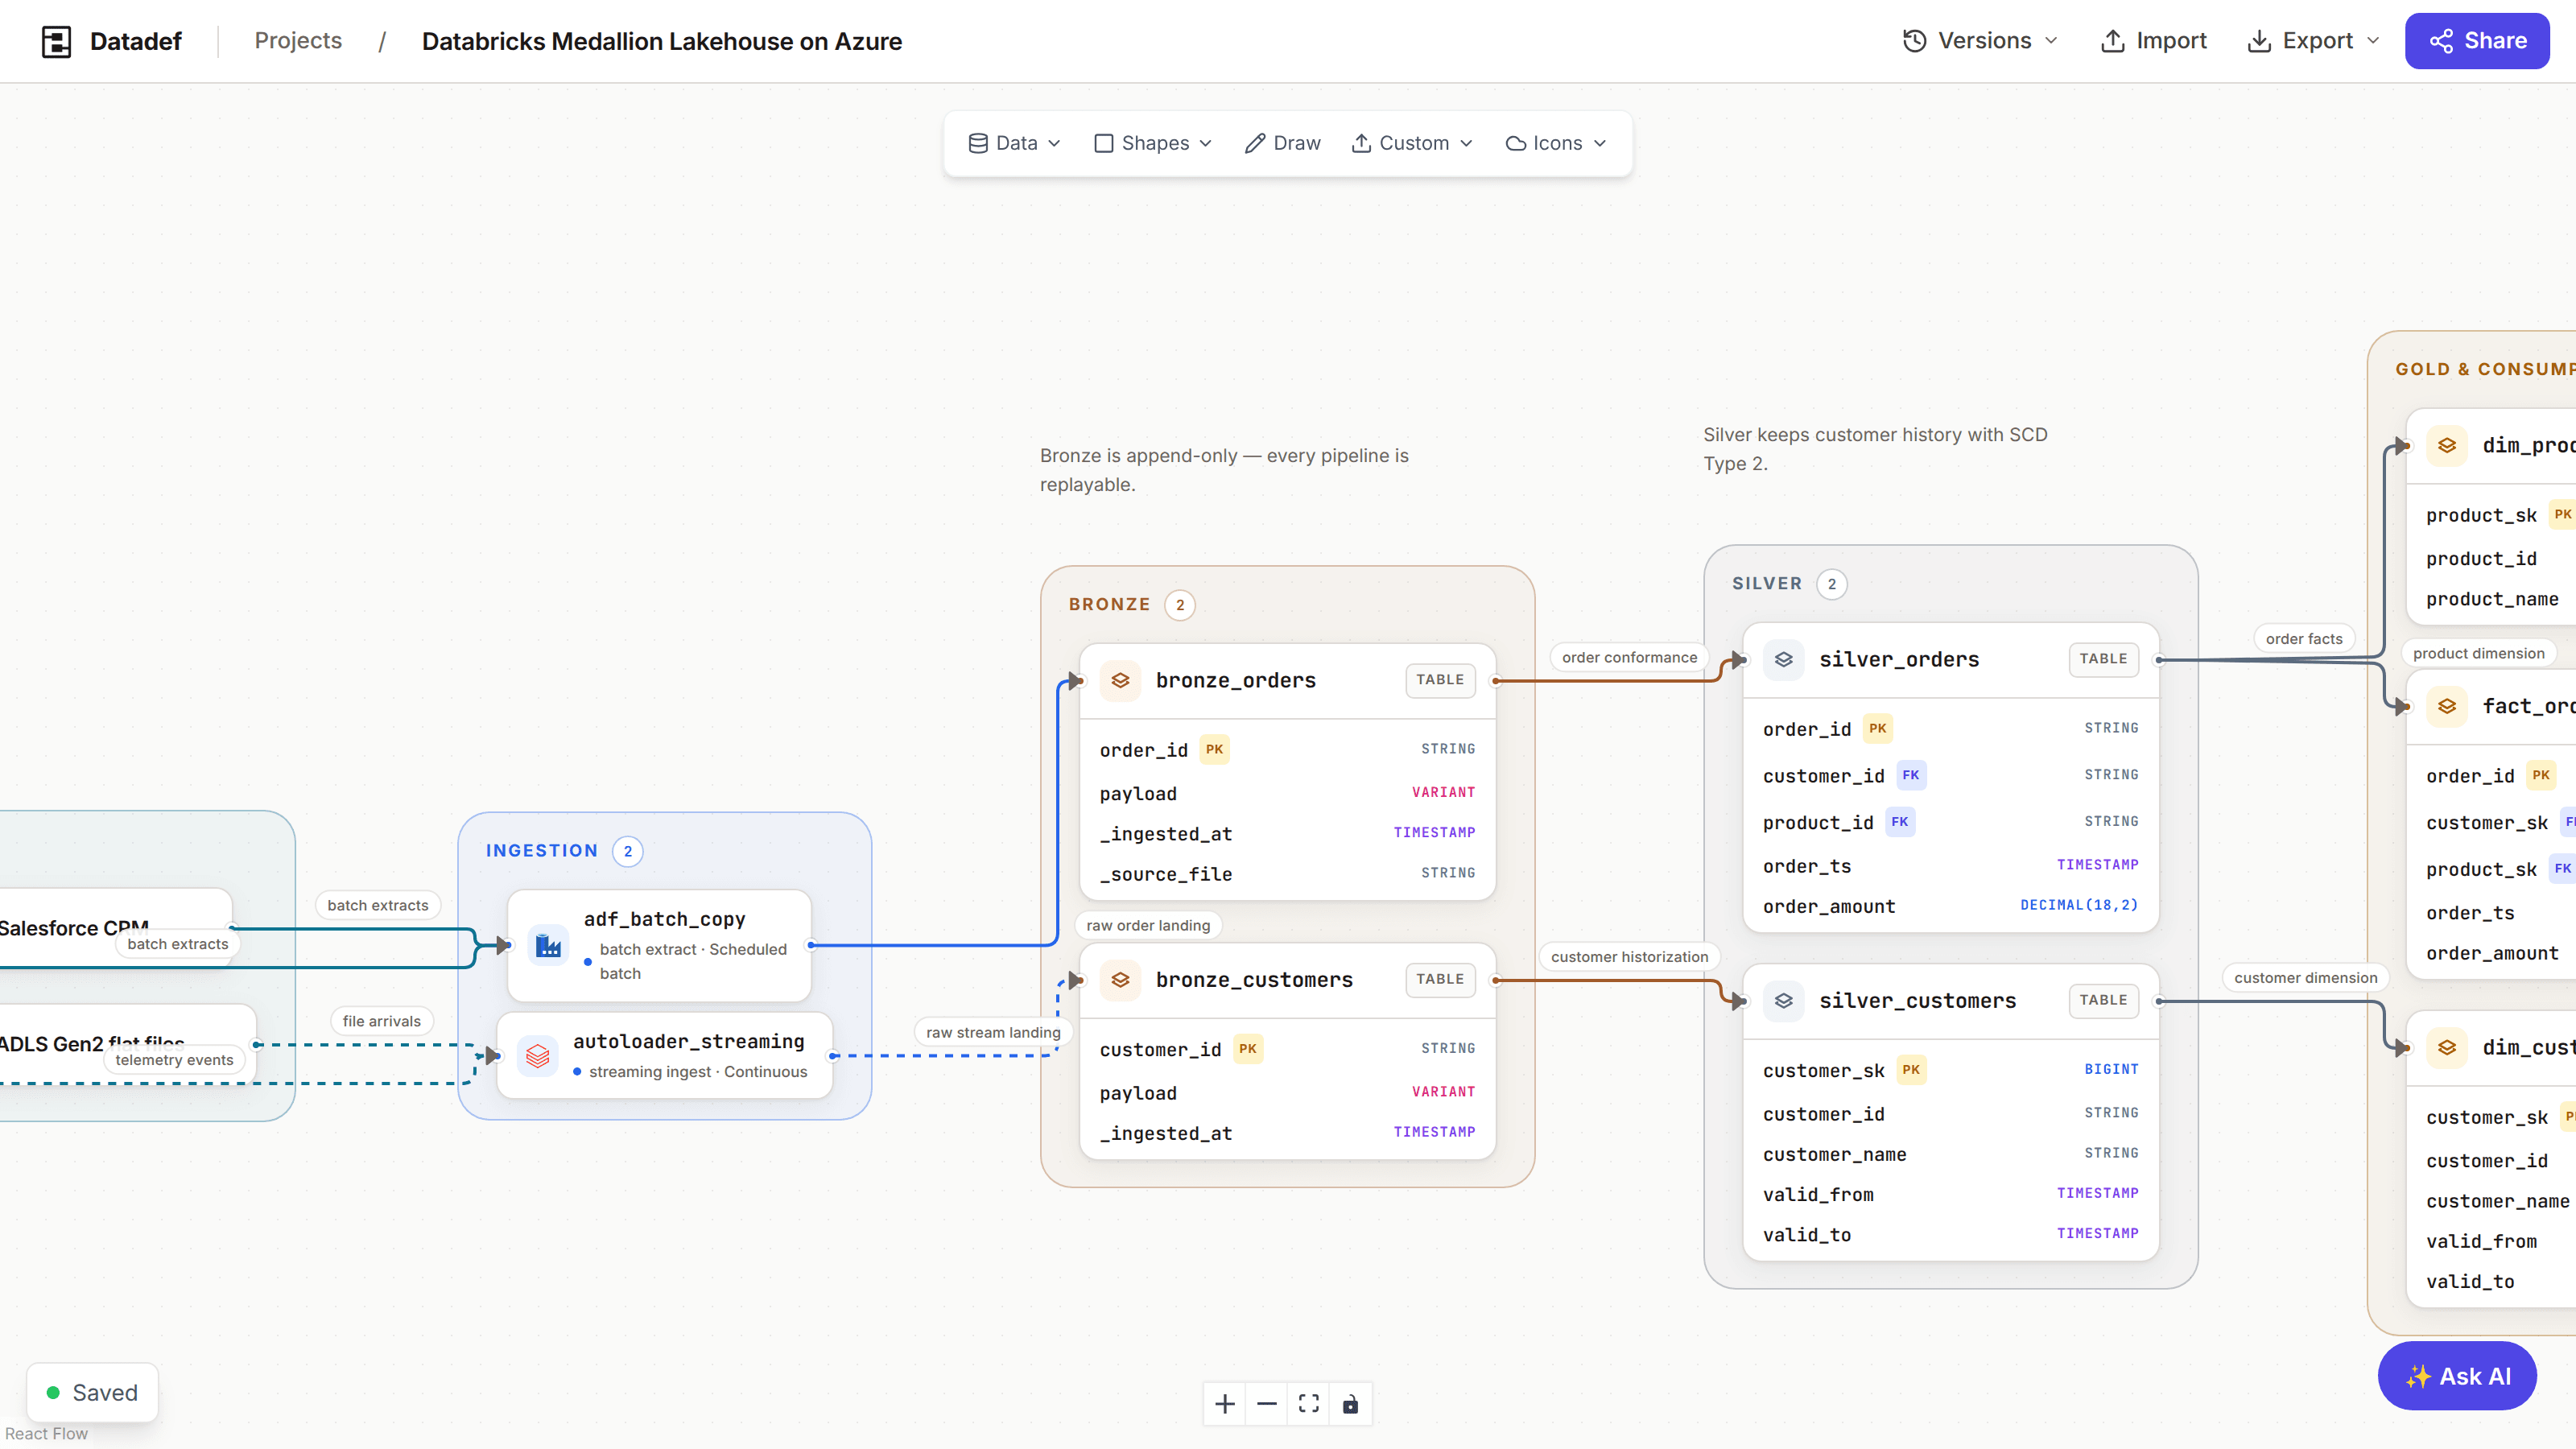Select the 'order conformance' edge label
Viewport: 2576px width, 1449px height.
(x=1629, y=657)
